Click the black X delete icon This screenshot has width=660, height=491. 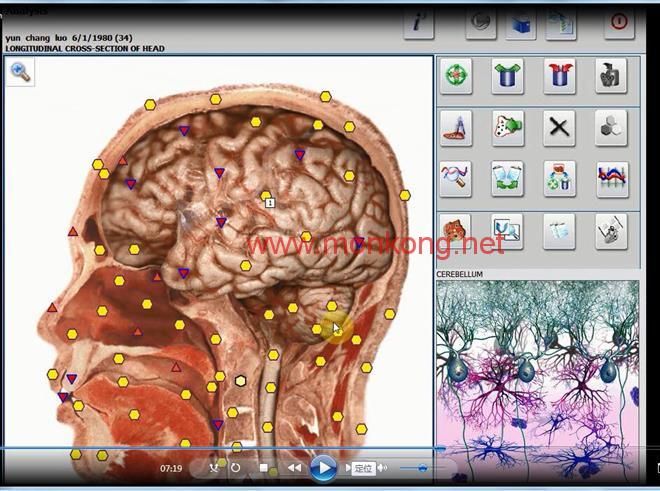(x=559, y=128)
